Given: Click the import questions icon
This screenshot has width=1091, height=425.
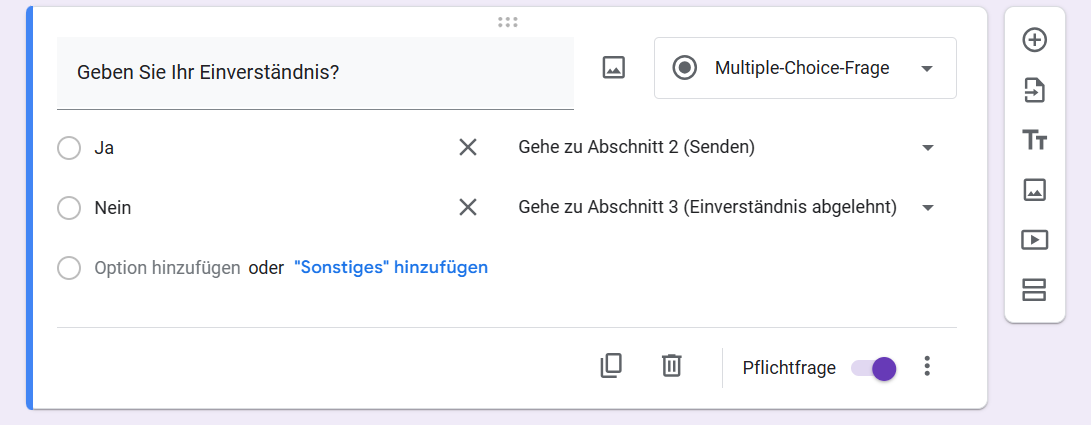Looking at the screenshot, I should tap(1034, 90).
